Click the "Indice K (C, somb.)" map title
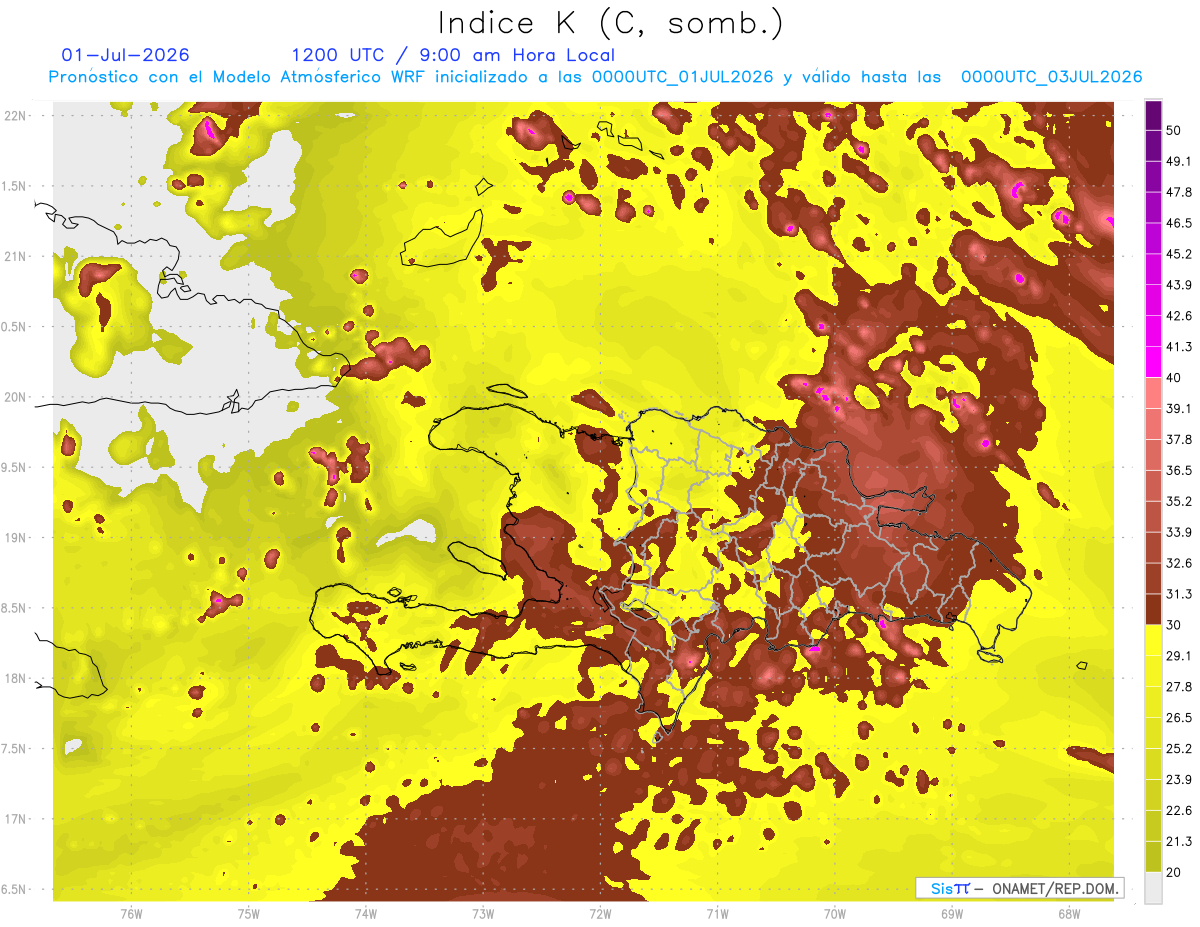Viewport: 1200px width, 927px height. [611, 23]
